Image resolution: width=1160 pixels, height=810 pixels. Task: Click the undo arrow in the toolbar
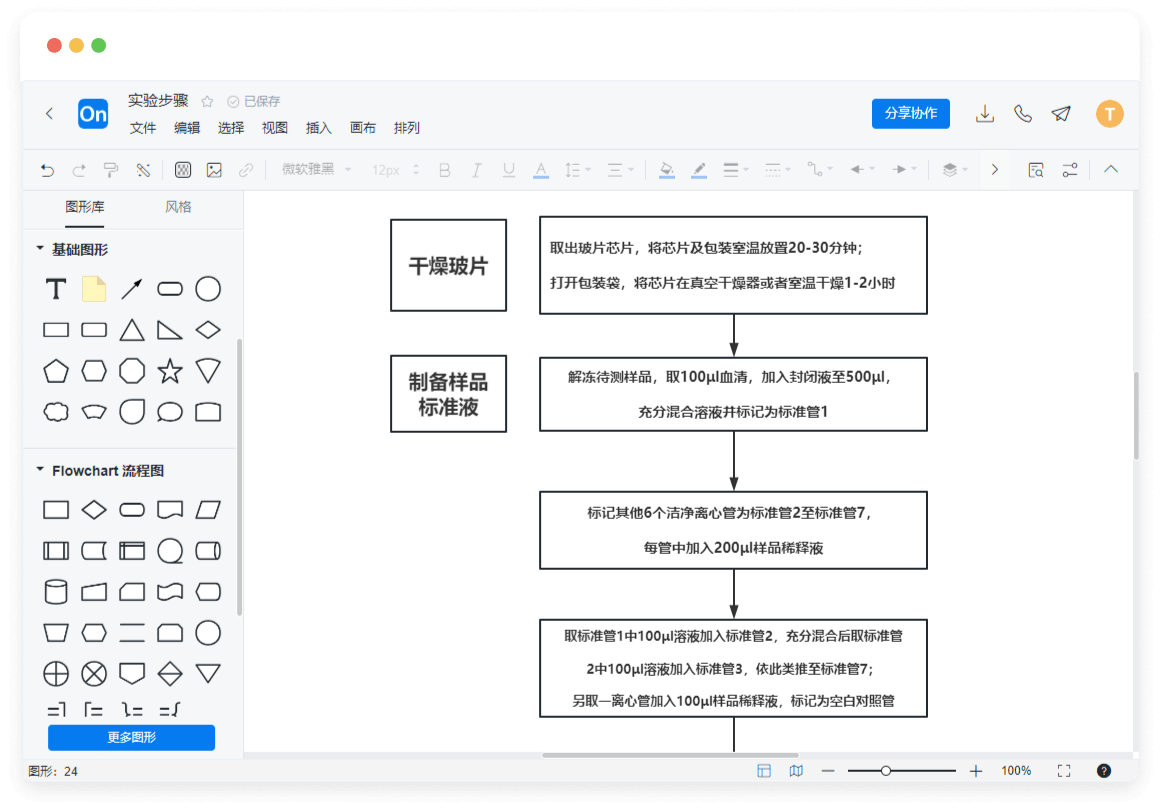coord(47,170)
